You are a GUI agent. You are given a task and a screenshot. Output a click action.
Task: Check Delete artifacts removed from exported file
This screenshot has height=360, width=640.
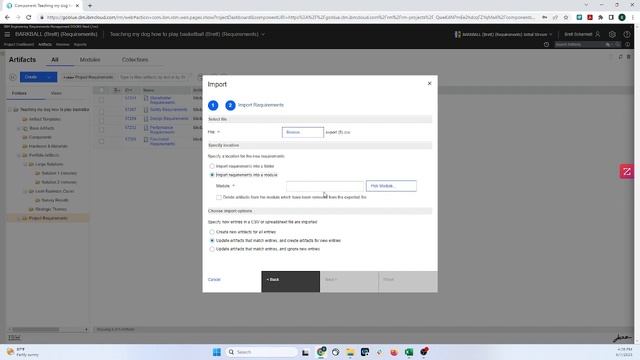click(219, 197)
